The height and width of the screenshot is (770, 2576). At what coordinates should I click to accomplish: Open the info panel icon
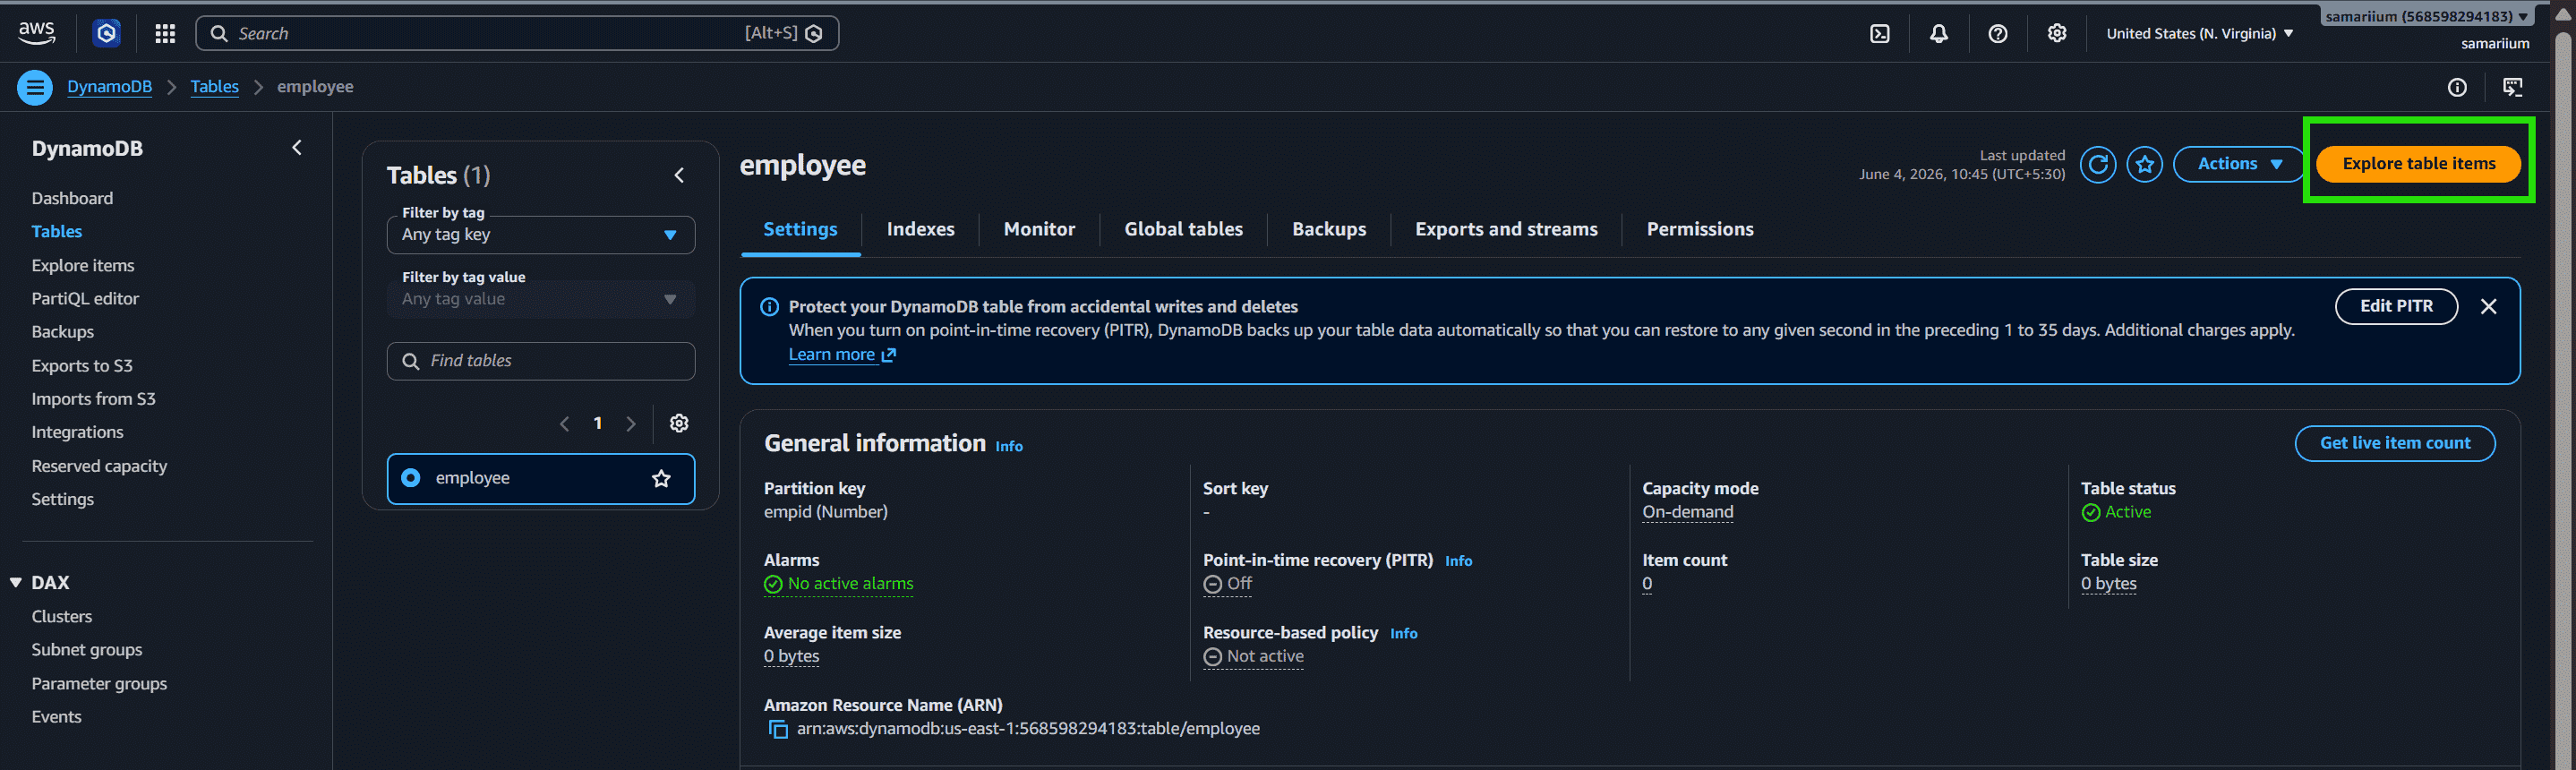click(2457, 87)
